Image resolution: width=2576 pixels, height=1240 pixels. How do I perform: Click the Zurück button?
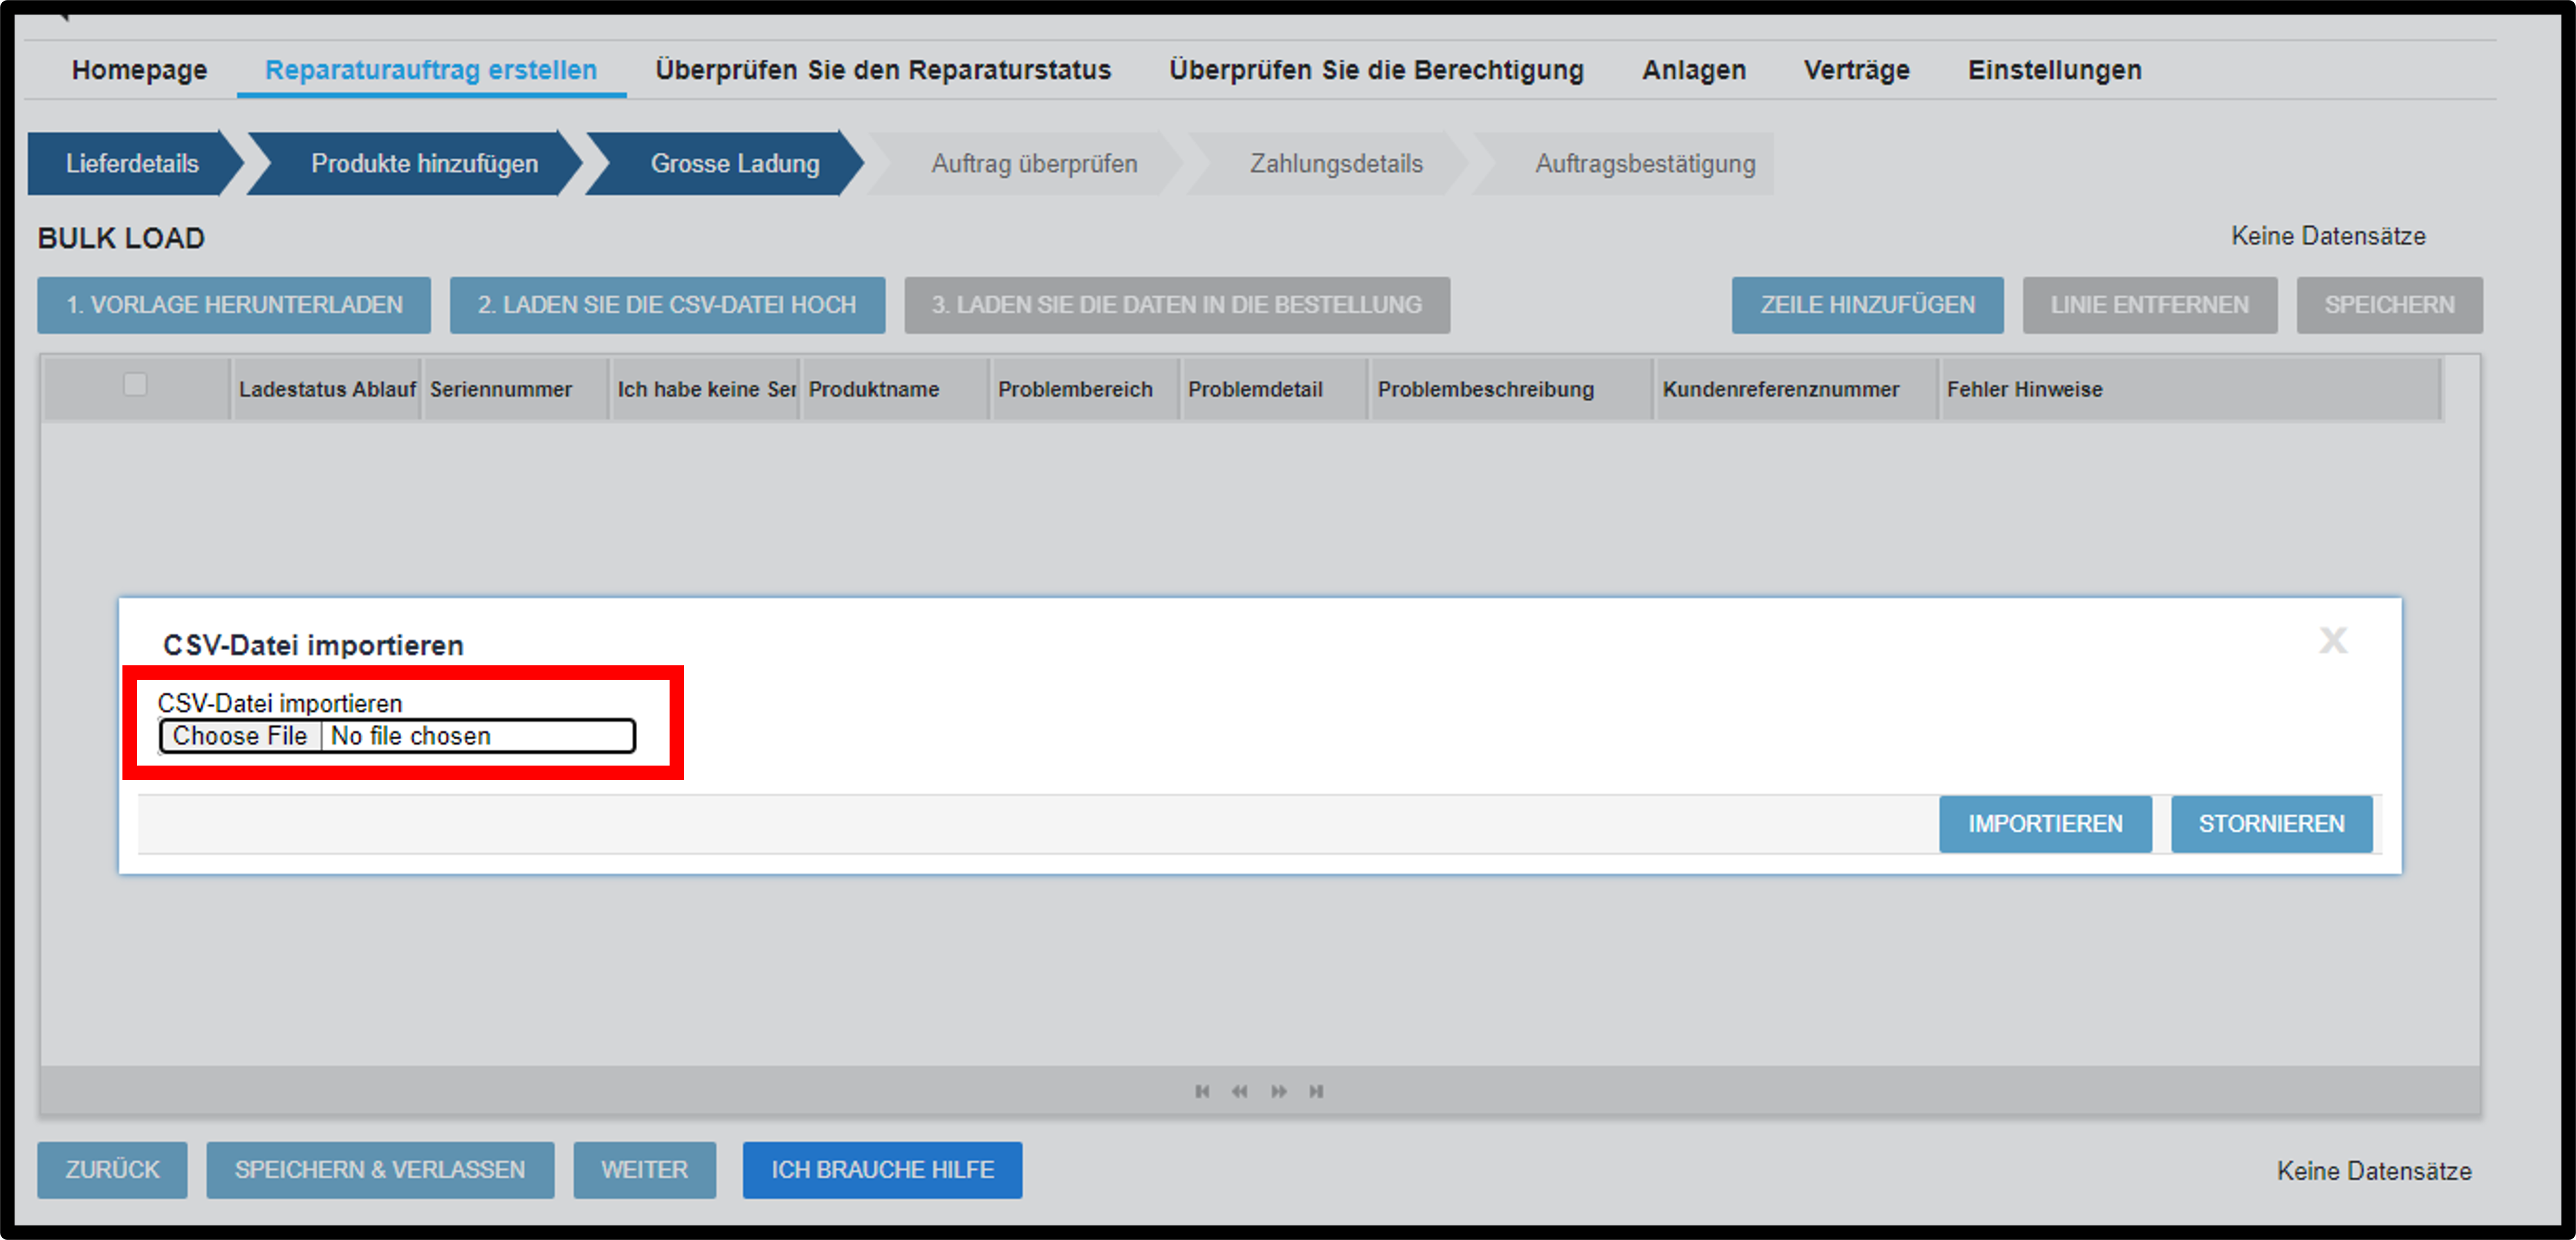click(112, 1170)
